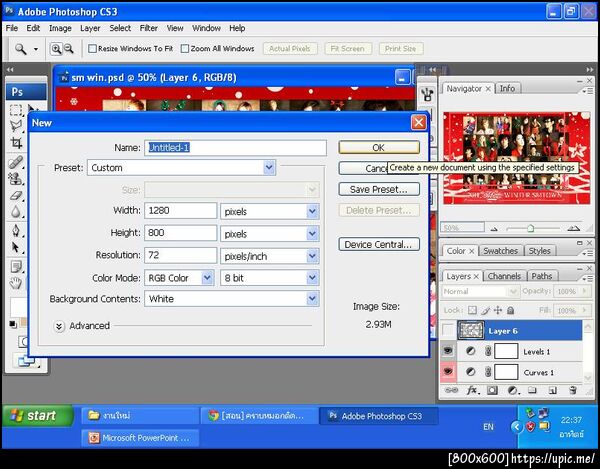Click the Save Preset button
This screenshot has width=600, height=469.
pos(378,189)
